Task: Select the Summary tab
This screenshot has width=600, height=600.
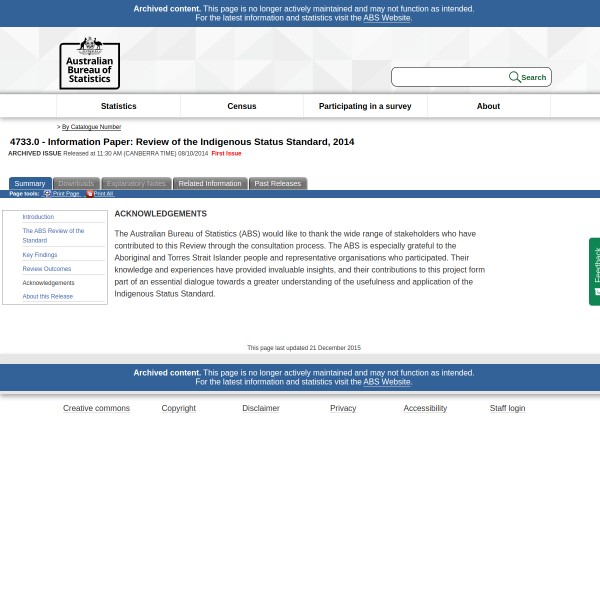Action: click(x=30, y=184)
